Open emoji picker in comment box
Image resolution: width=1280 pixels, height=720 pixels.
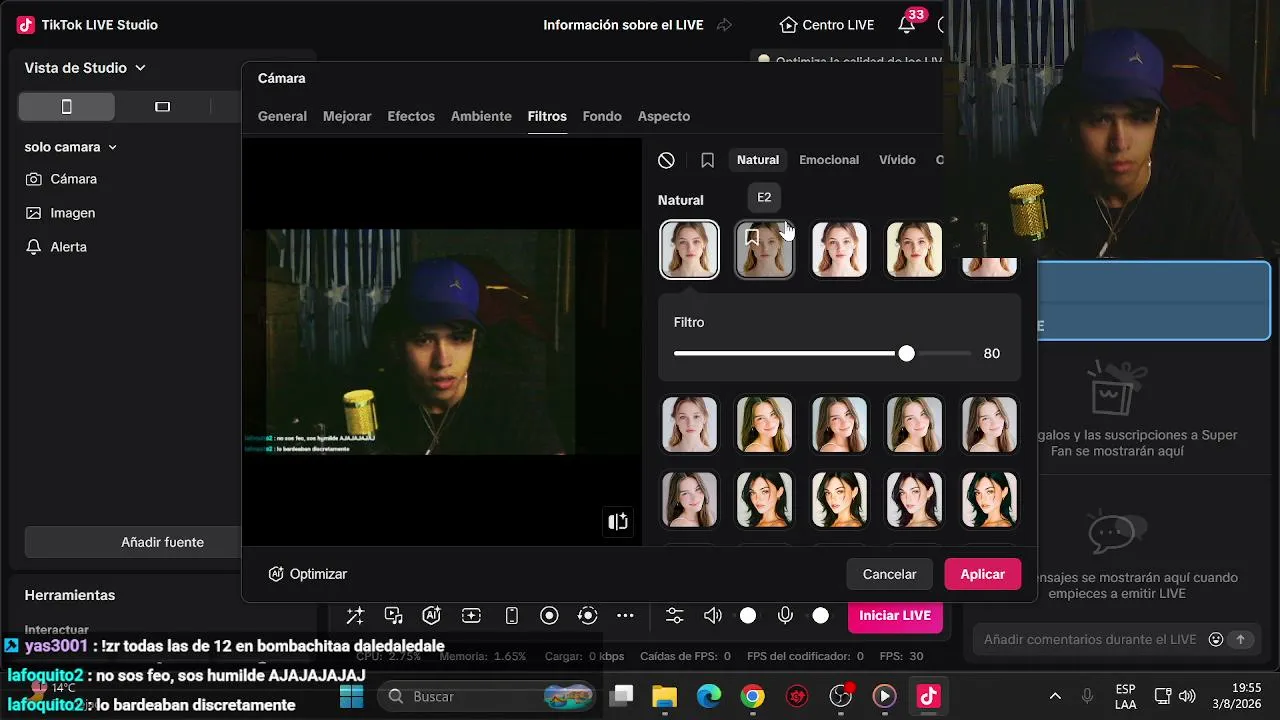point(1216,640)
